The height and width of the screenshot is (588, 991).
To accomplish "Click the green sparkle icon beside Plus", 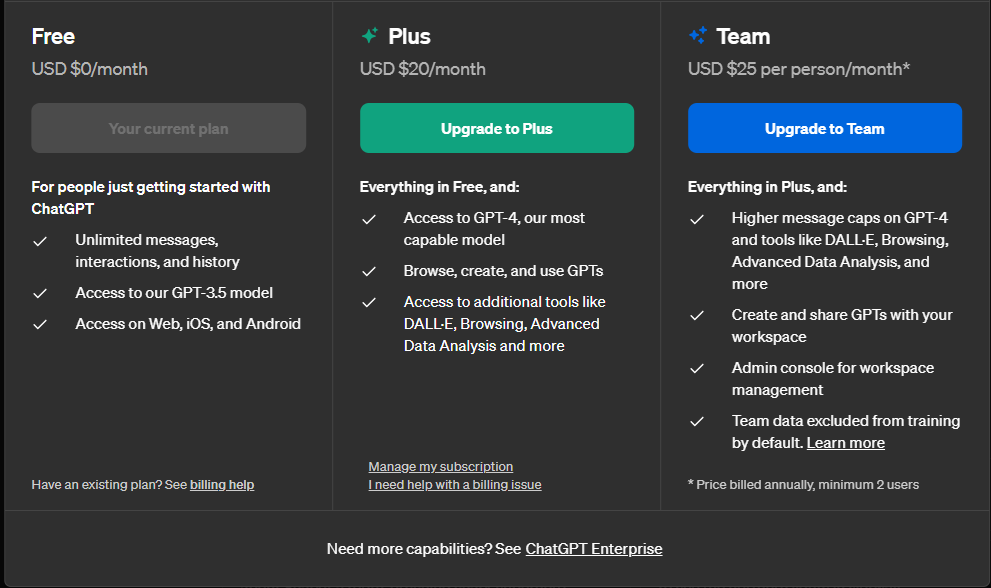I will click(x=370, y=35).
